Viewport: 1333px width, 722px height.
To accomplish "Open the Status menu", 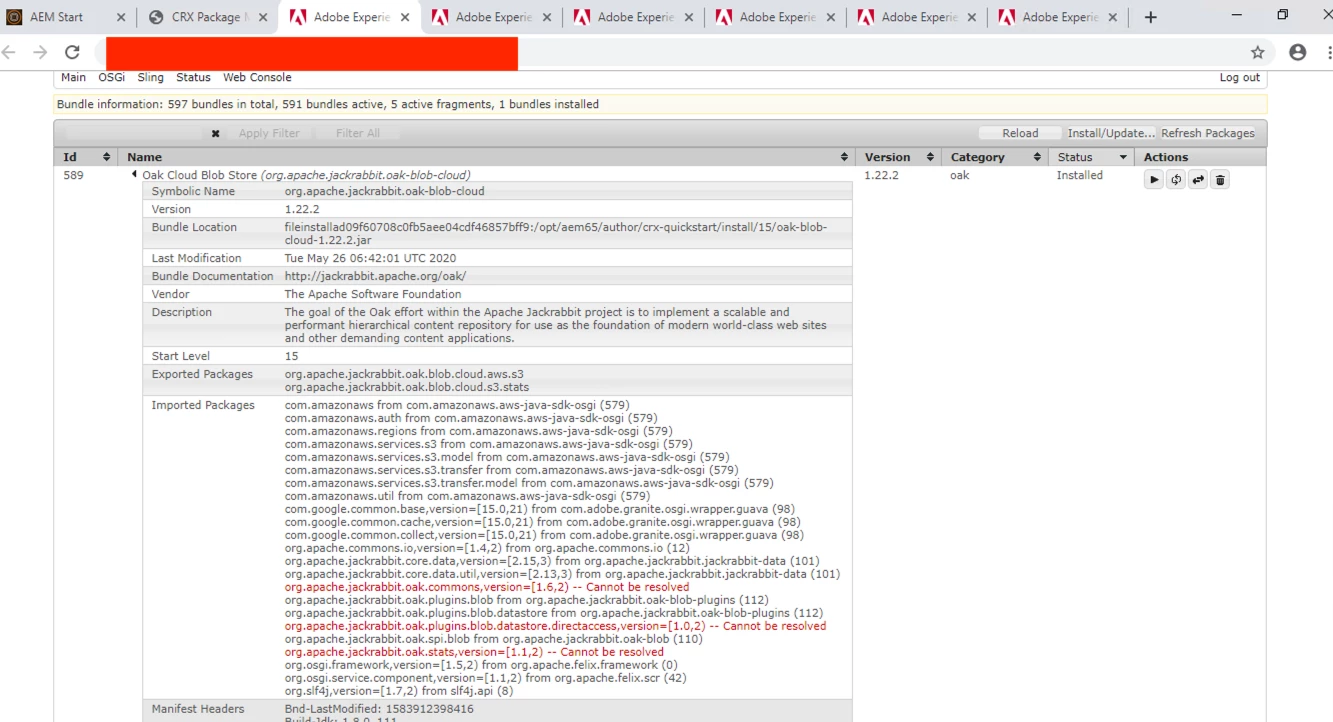I will click(193, 77).
